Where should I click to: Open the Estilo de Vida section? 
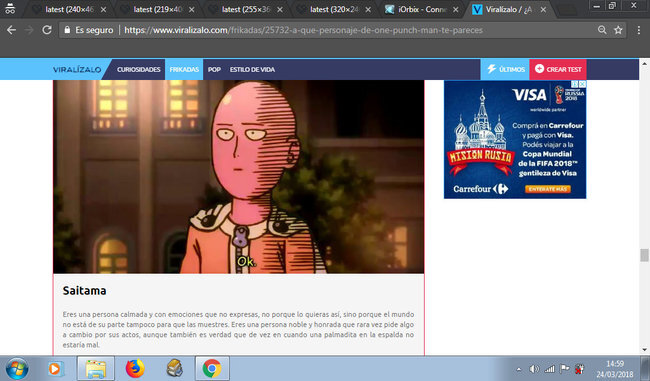point(252,70)
